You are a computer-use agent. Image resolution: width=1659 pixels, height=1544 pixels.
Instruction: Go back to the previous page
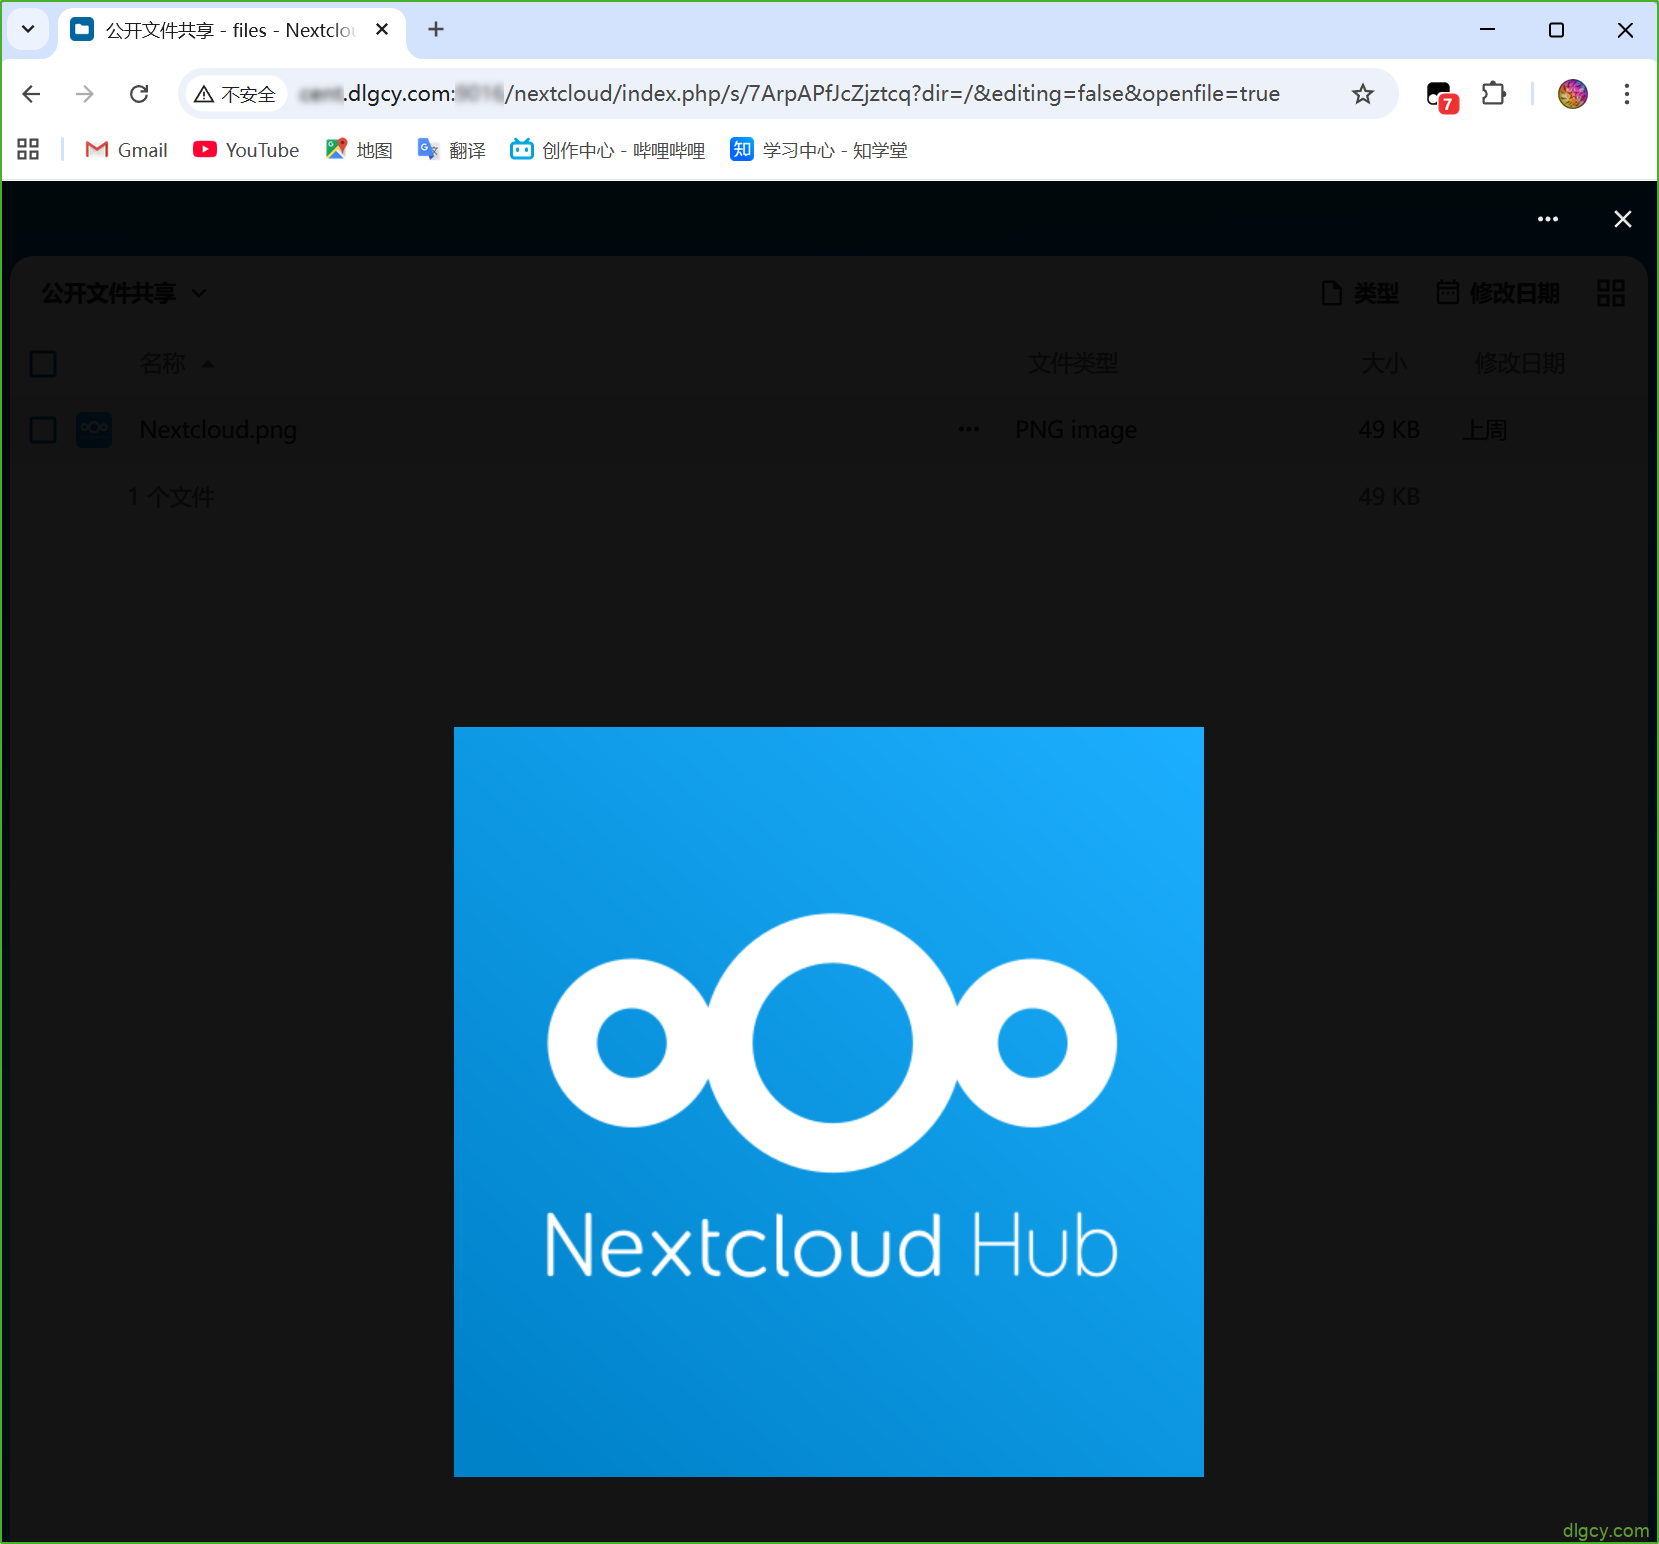point(31,94)
